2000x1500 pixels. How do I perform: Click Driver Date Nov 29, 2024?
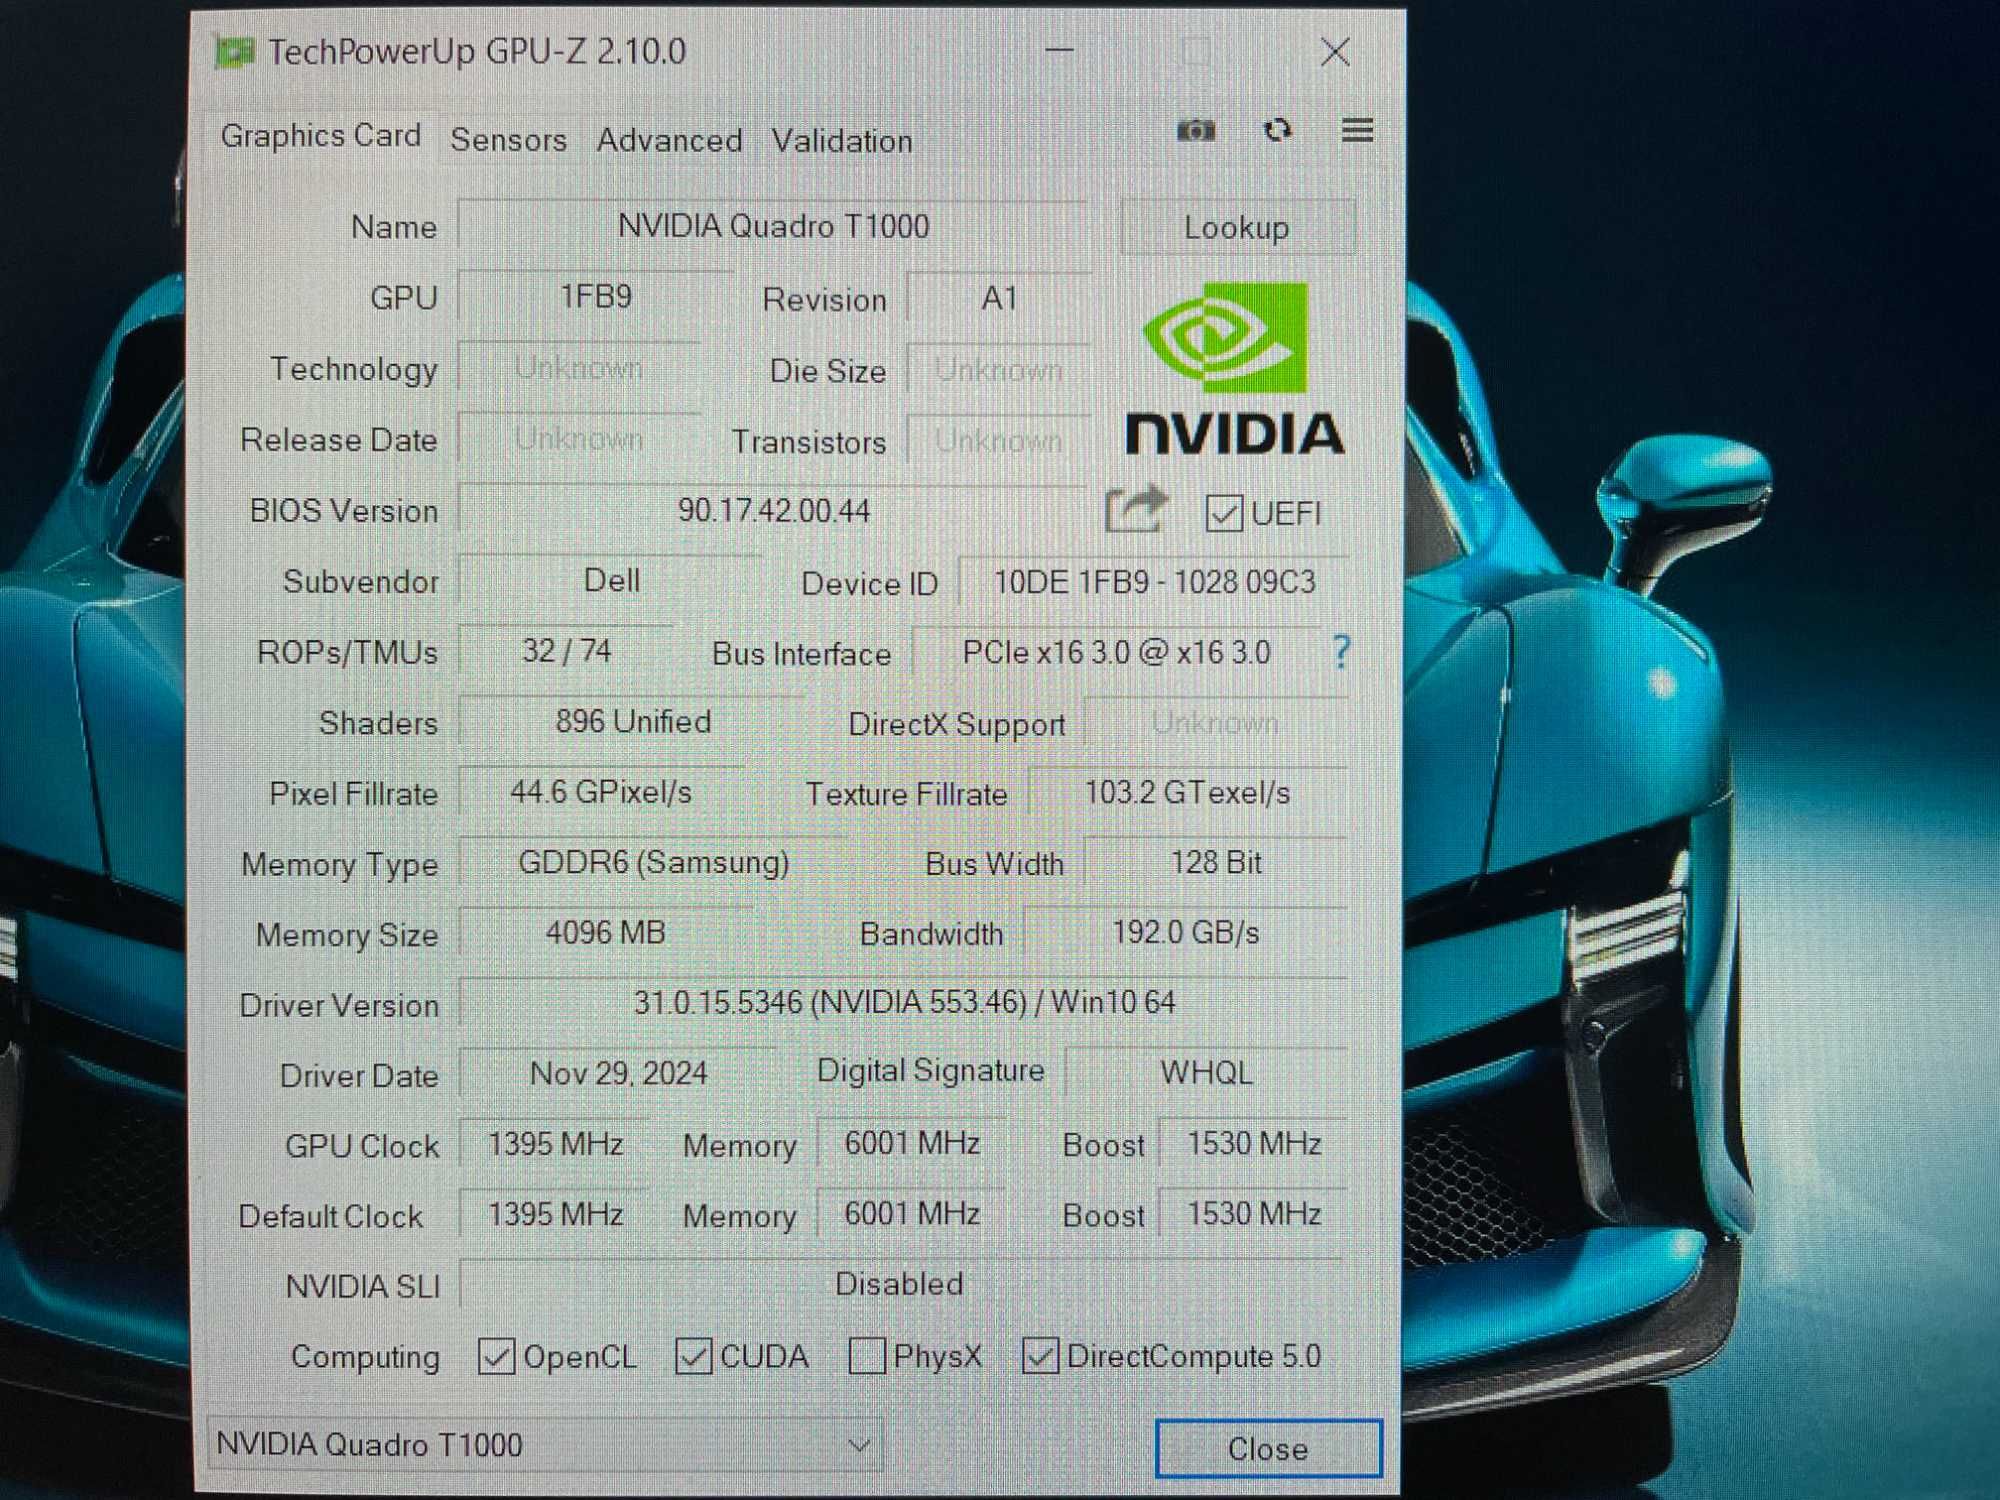tap(618, 1073)
